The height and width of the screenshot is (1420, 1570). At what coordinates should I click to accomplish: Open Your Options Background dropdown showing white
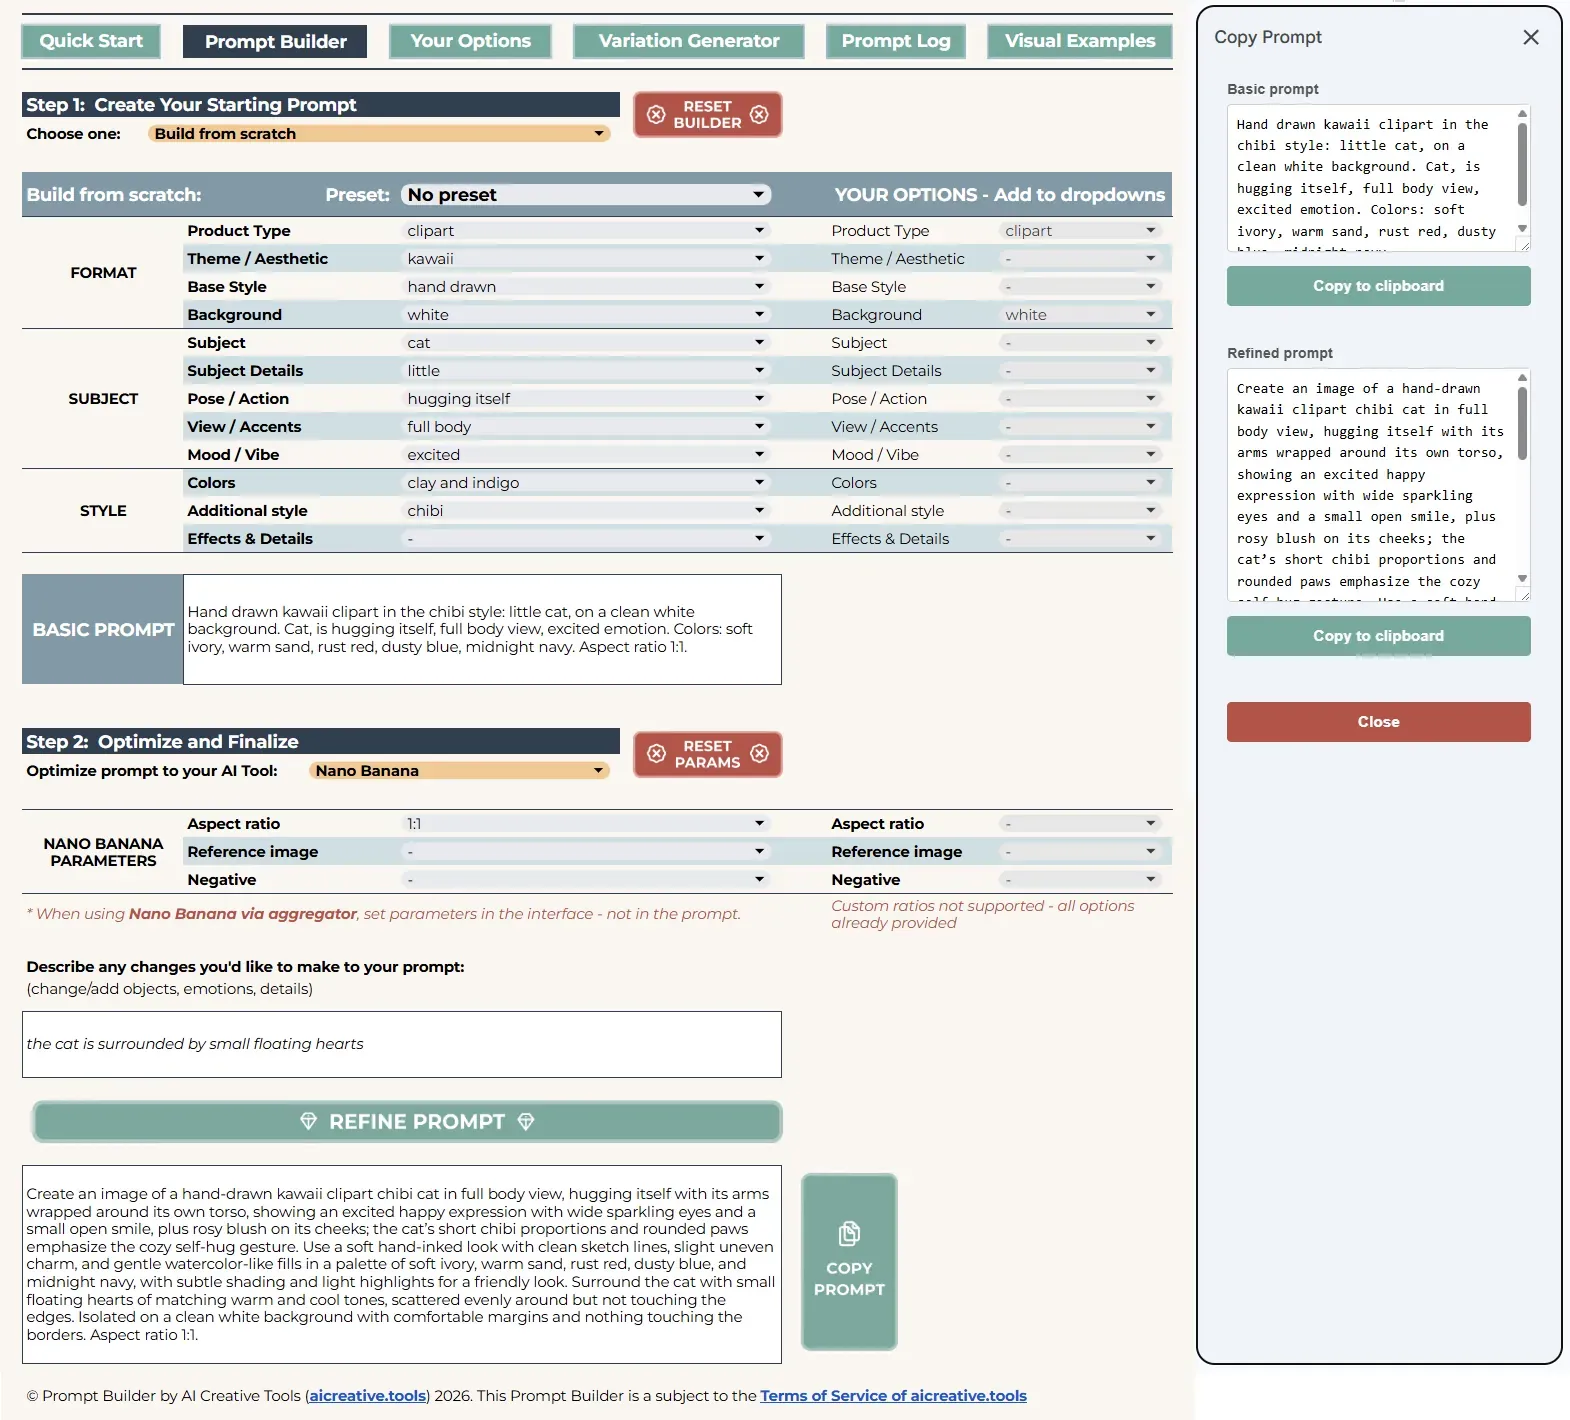tap(1081, 315)
